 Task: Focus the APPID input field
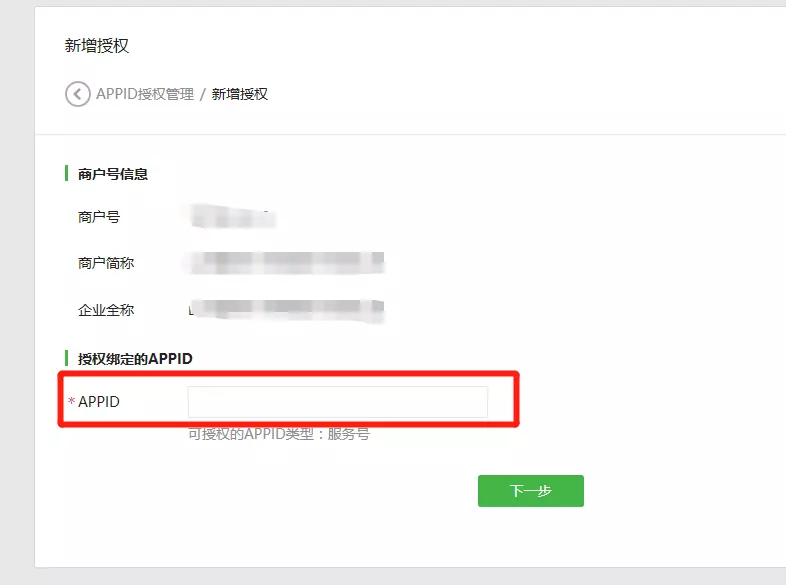(x=338, y=402)
